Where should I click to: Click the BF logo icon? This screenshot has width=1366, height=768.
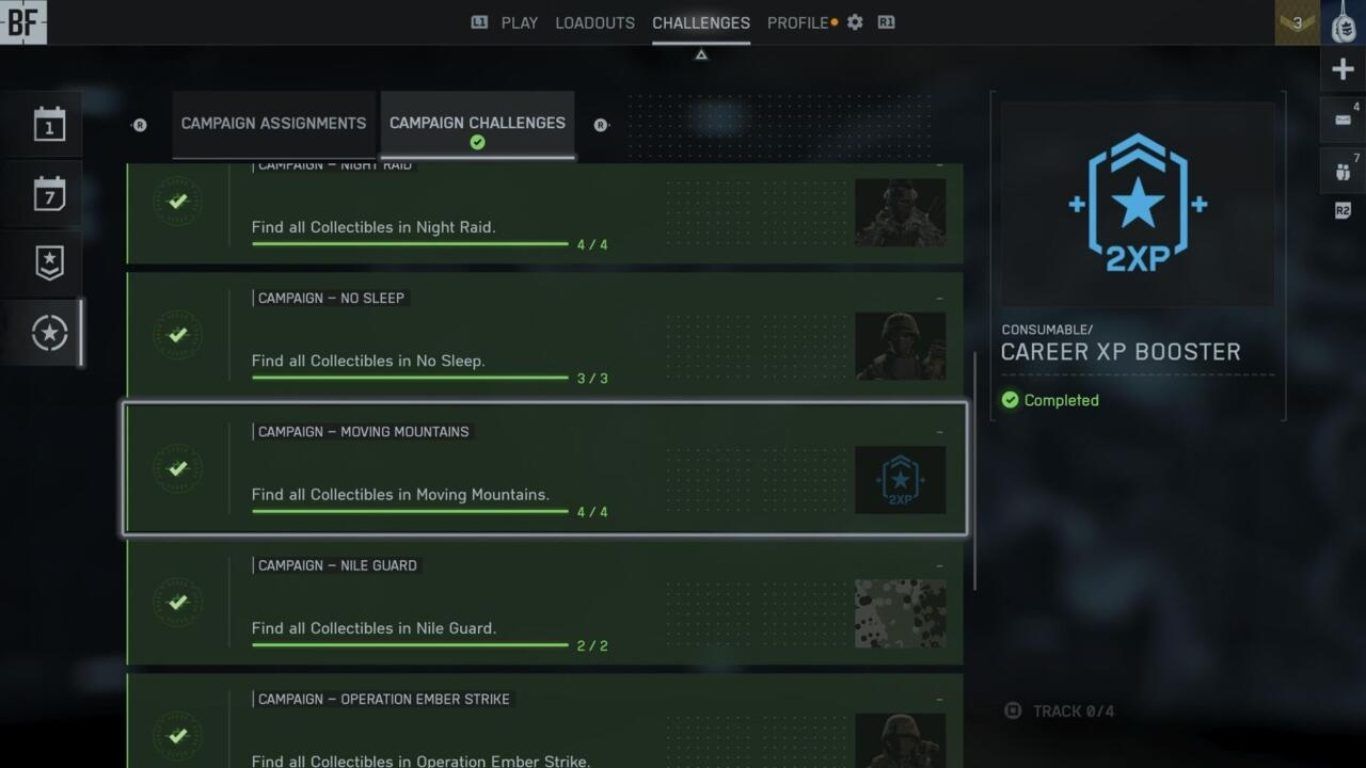click(23, 22)
